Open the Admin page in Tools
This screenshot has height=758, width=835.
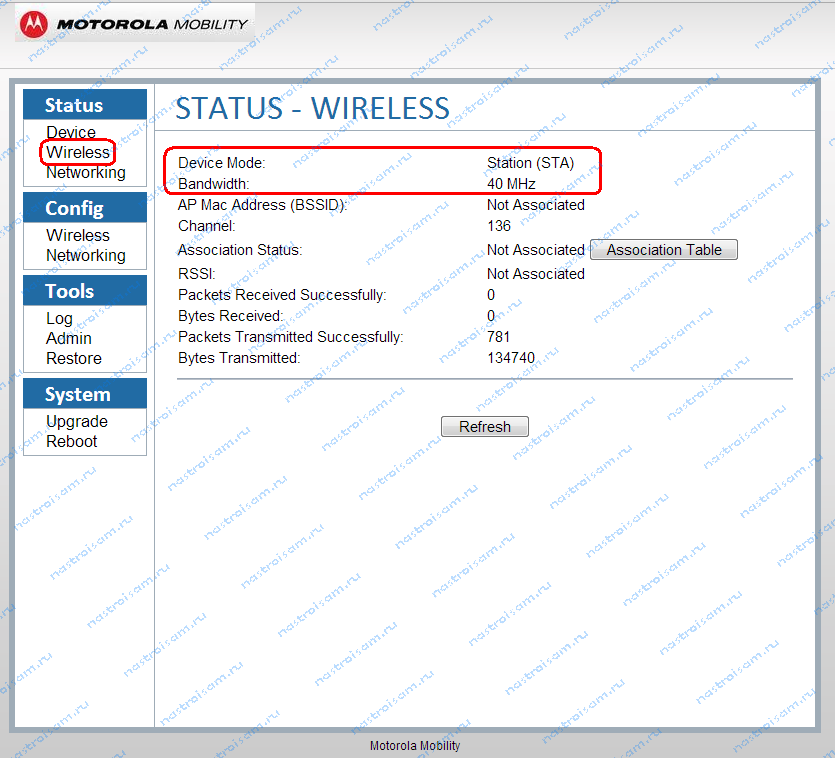point(69,339)
